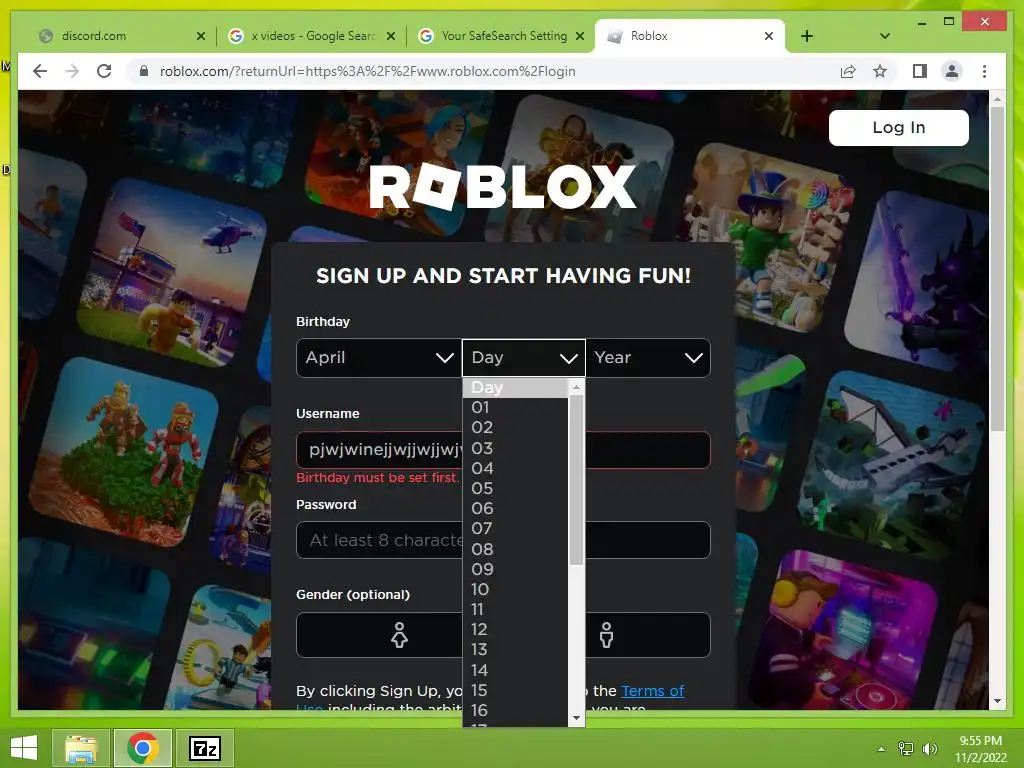Click the browser forward arrow
This screenshot has height=768, width=1024.
click(72, 71)
